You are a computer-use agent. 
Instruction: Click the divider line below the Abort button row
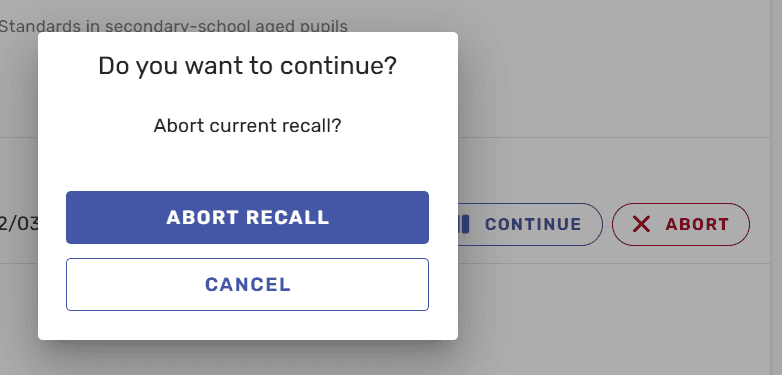[613, 263]
